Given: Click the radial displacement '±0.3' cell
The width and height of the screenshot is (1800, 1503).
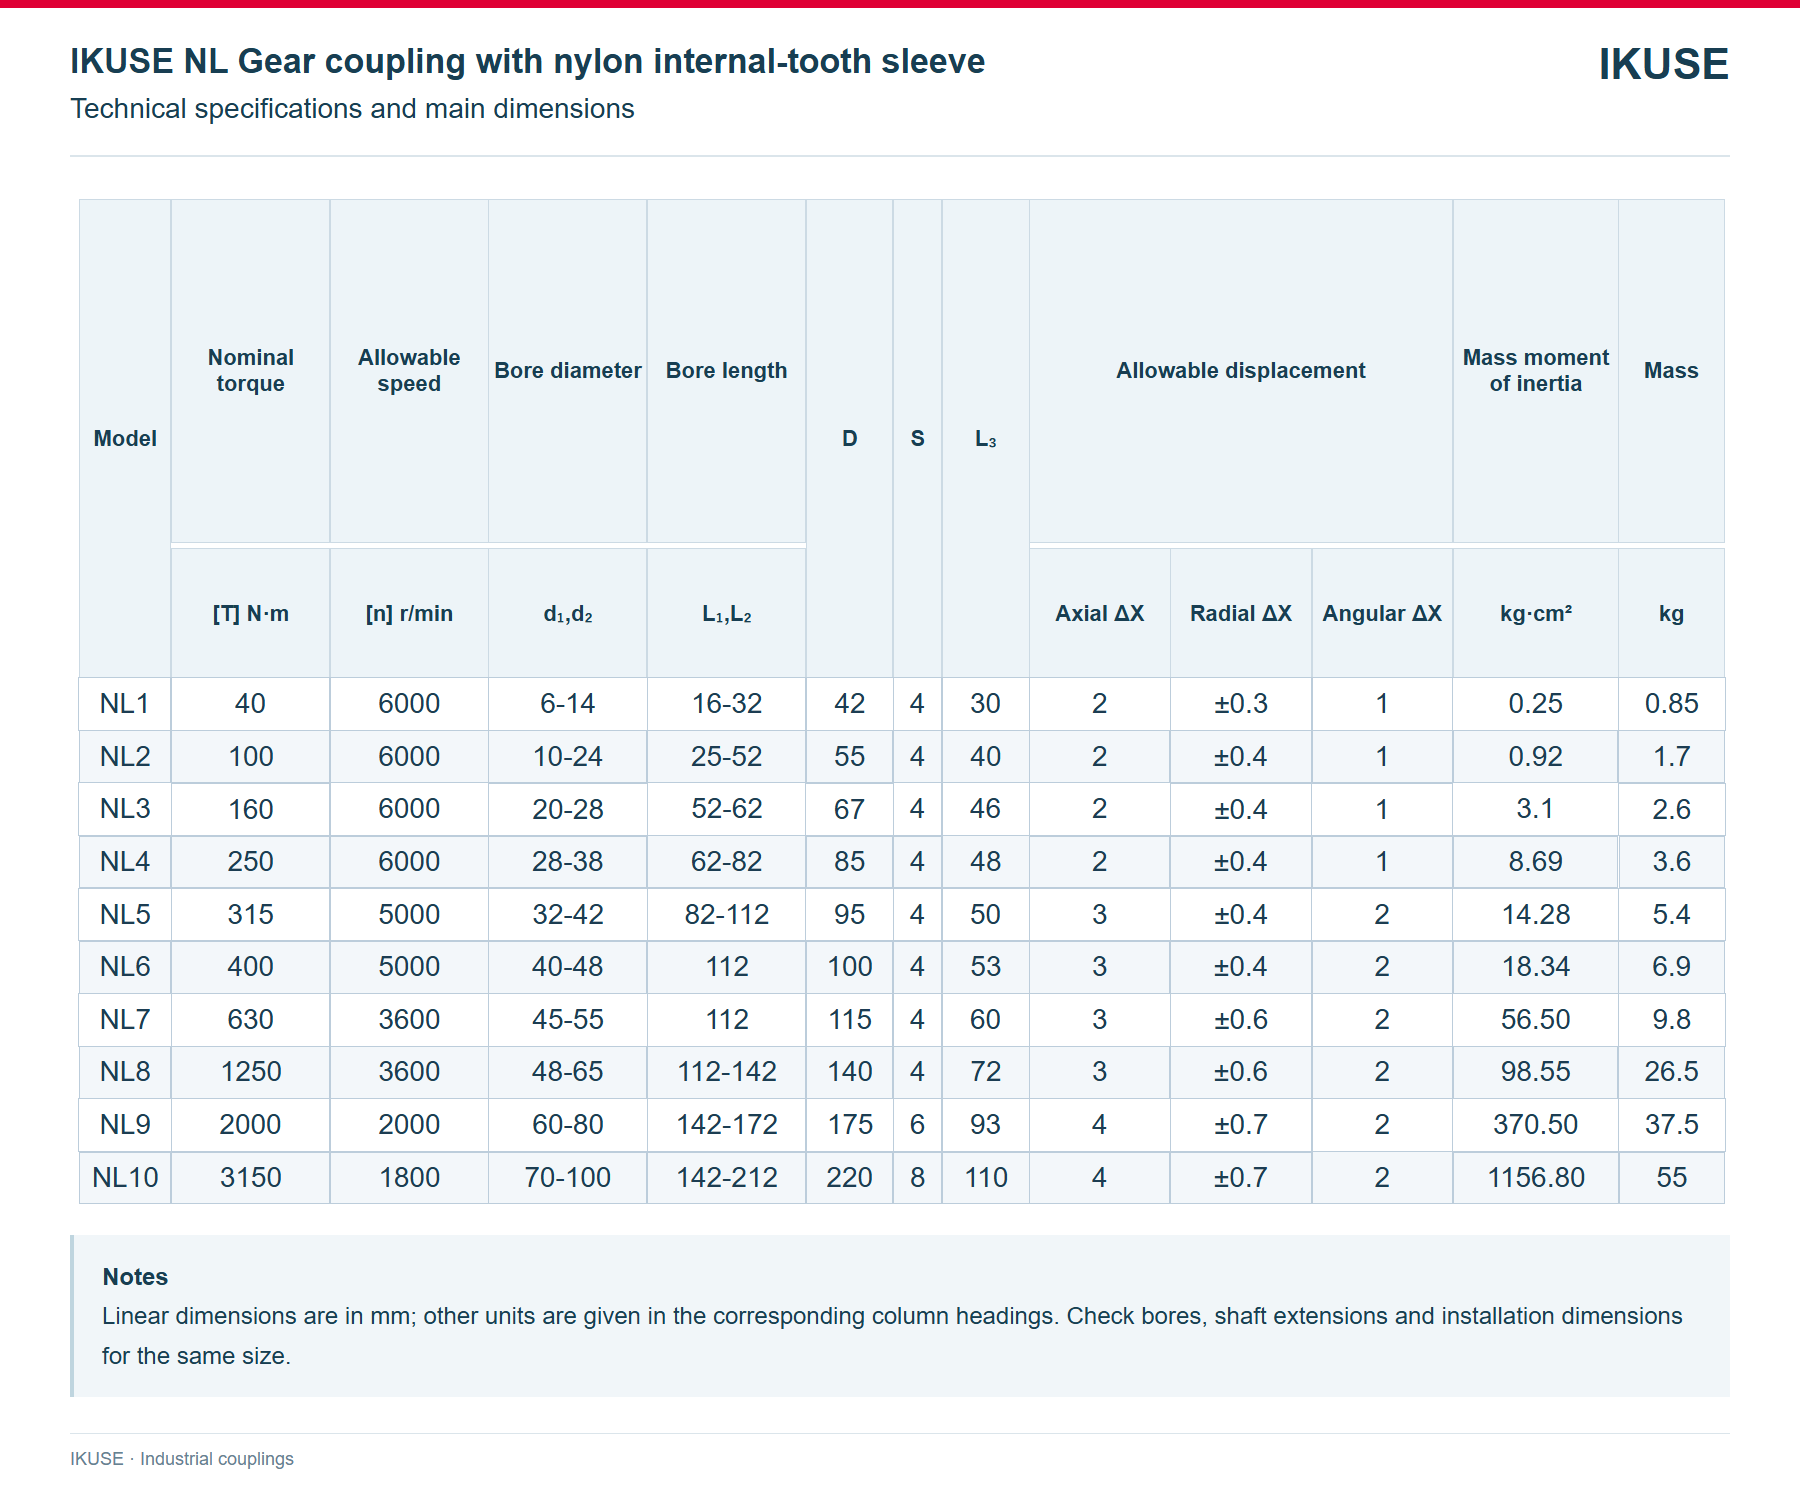Looking at the screenshot, I should tap(1240, 703).
